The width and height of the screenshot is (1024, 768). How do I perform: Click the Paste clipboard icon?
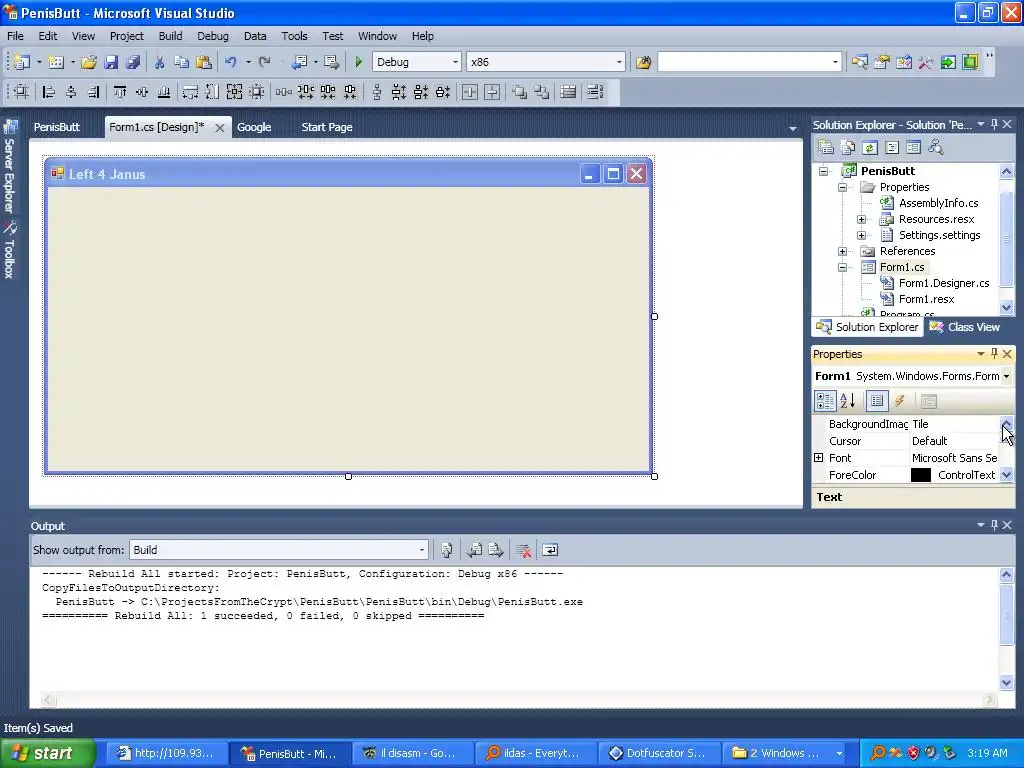[x=204, y=62]
